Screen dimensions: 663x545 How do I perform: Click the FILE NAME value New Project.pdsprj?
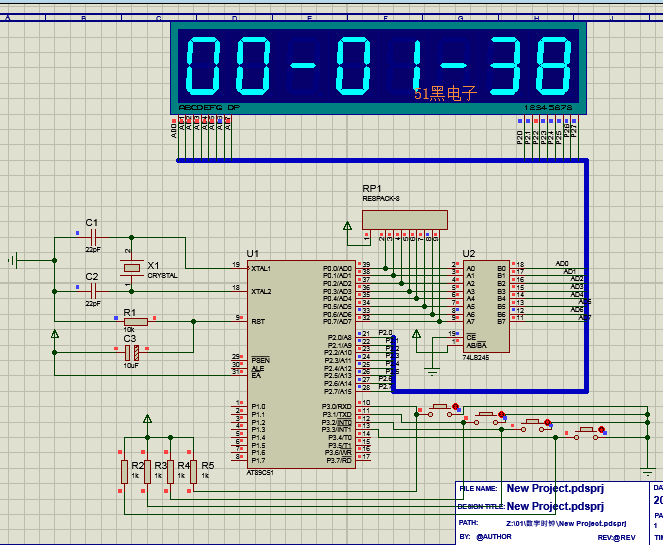[x=555, y=488]
